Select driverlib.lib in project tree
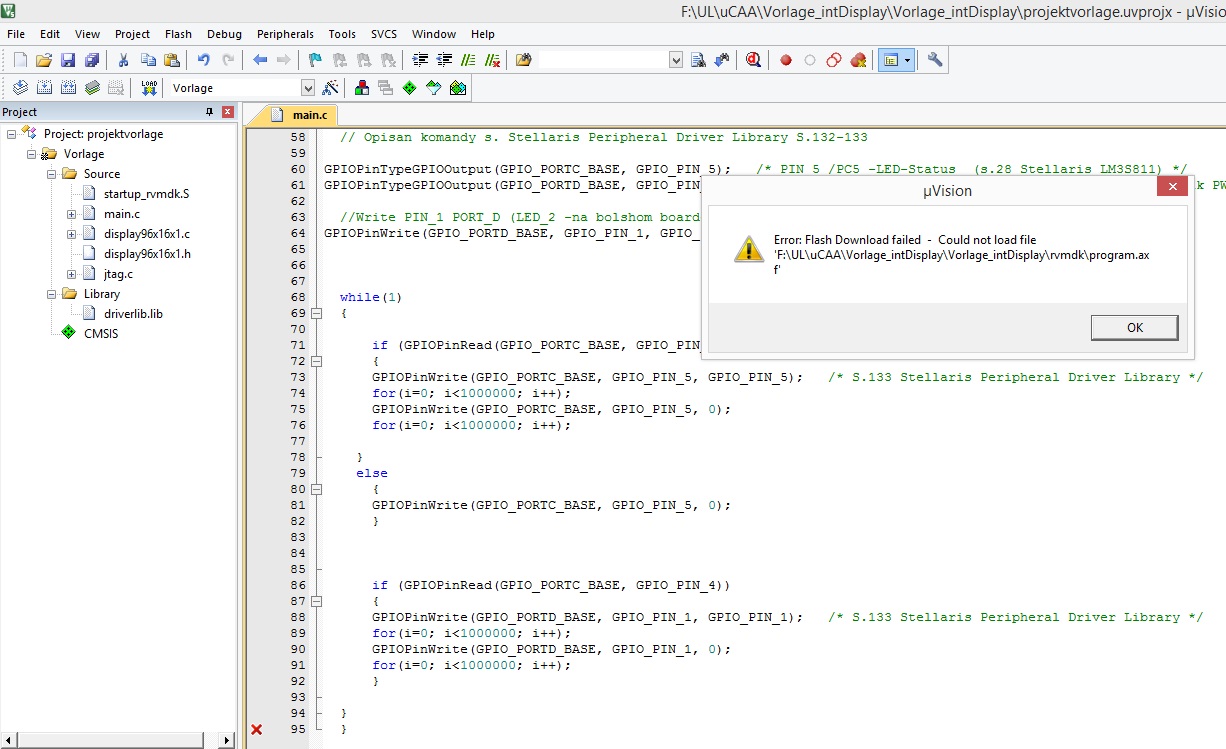 pos(133,313)
